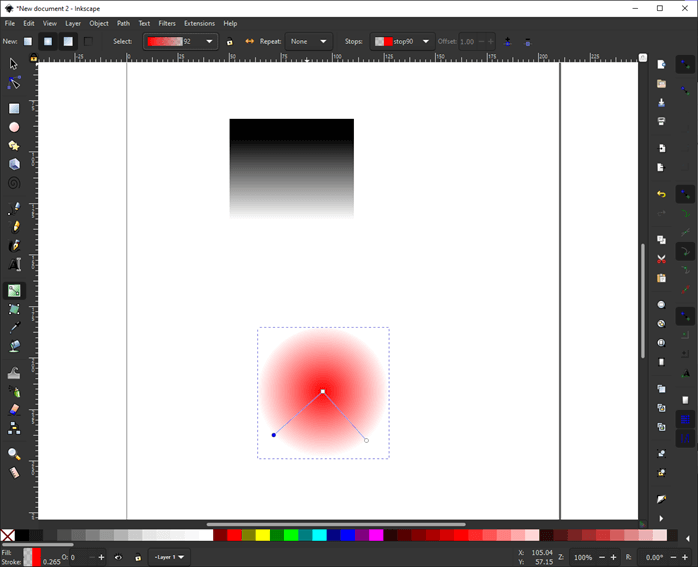
Task: Open the gradient Select dropdown
Action: coord(180,42)
